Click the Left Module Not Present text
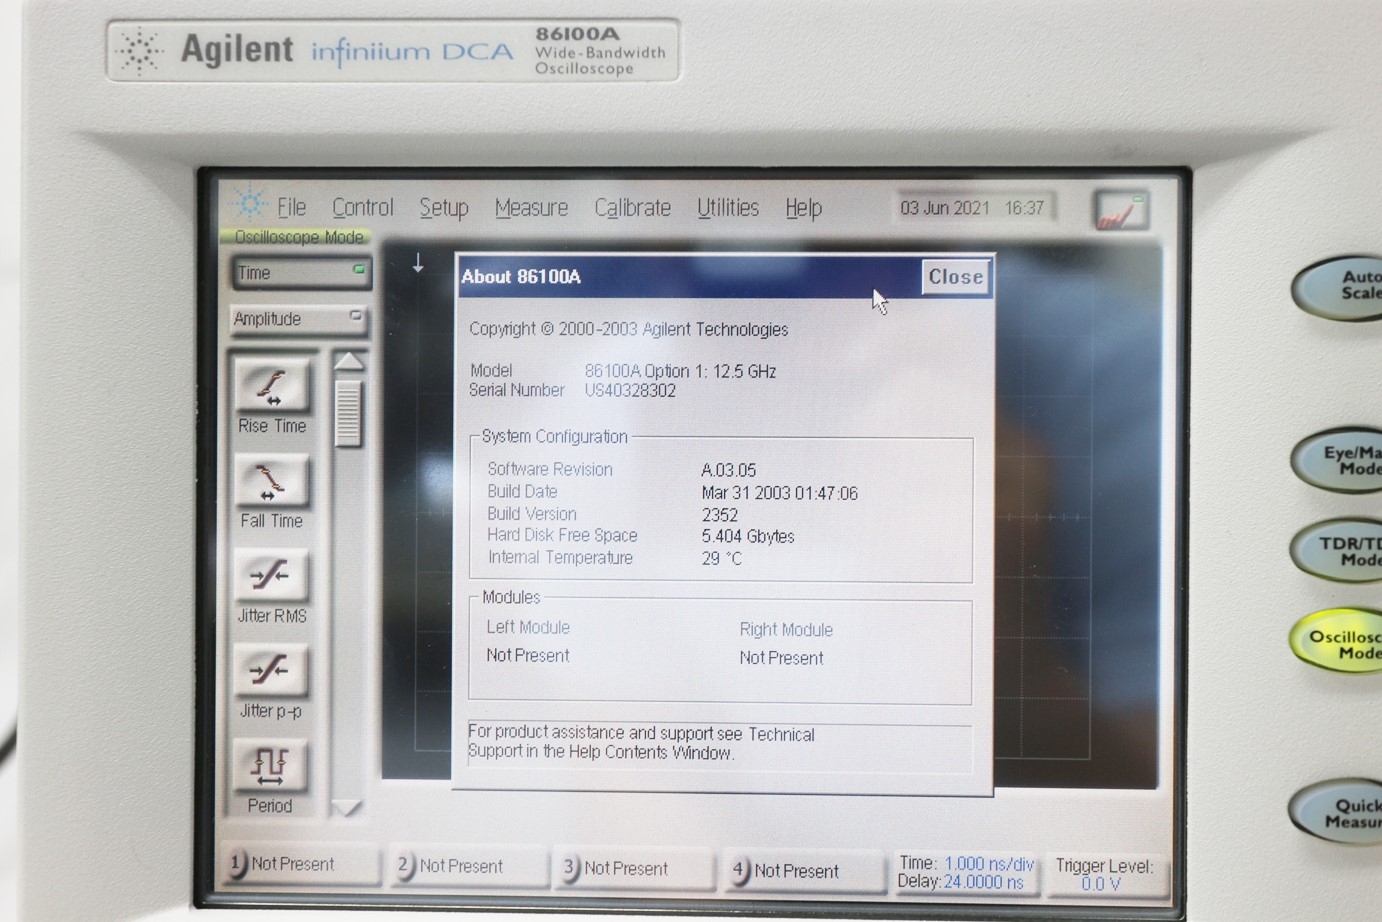1382x922 pixels. tap(528, 656)
